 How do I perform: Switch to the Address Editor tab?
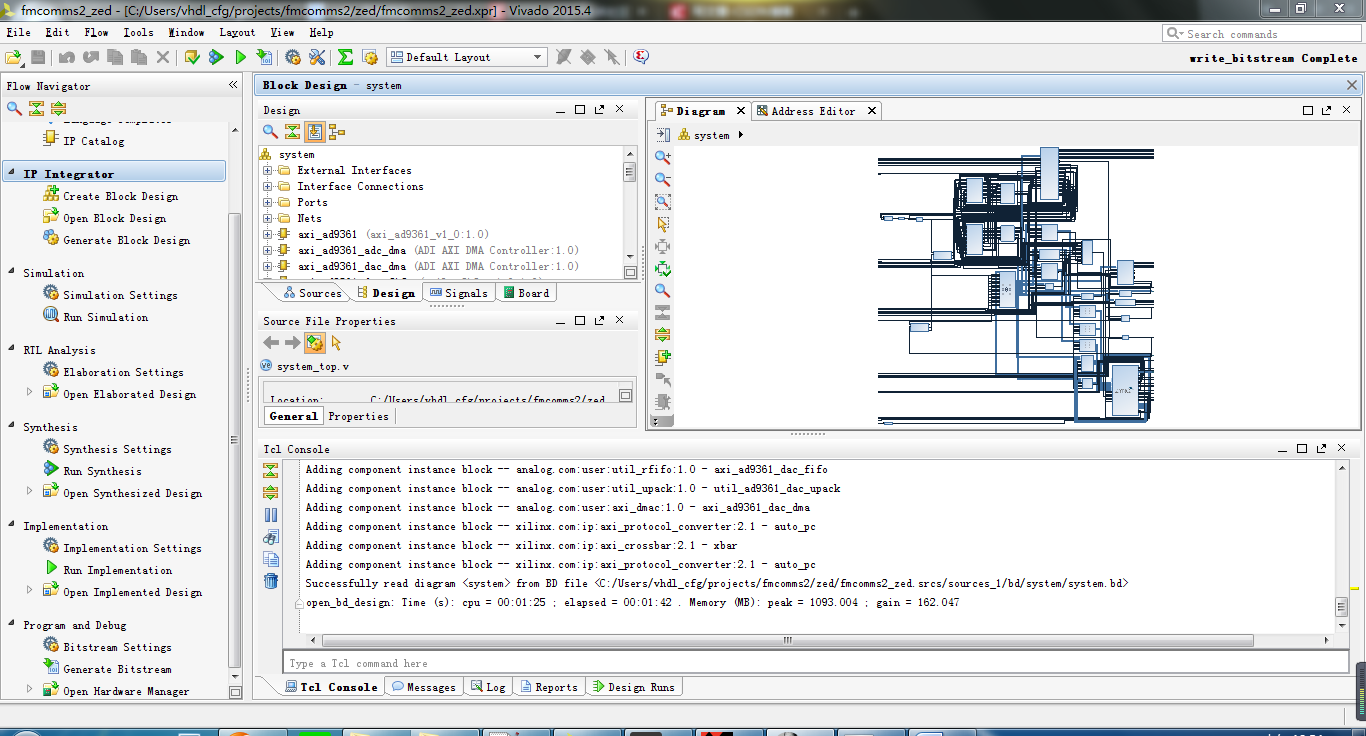point(812,111)
